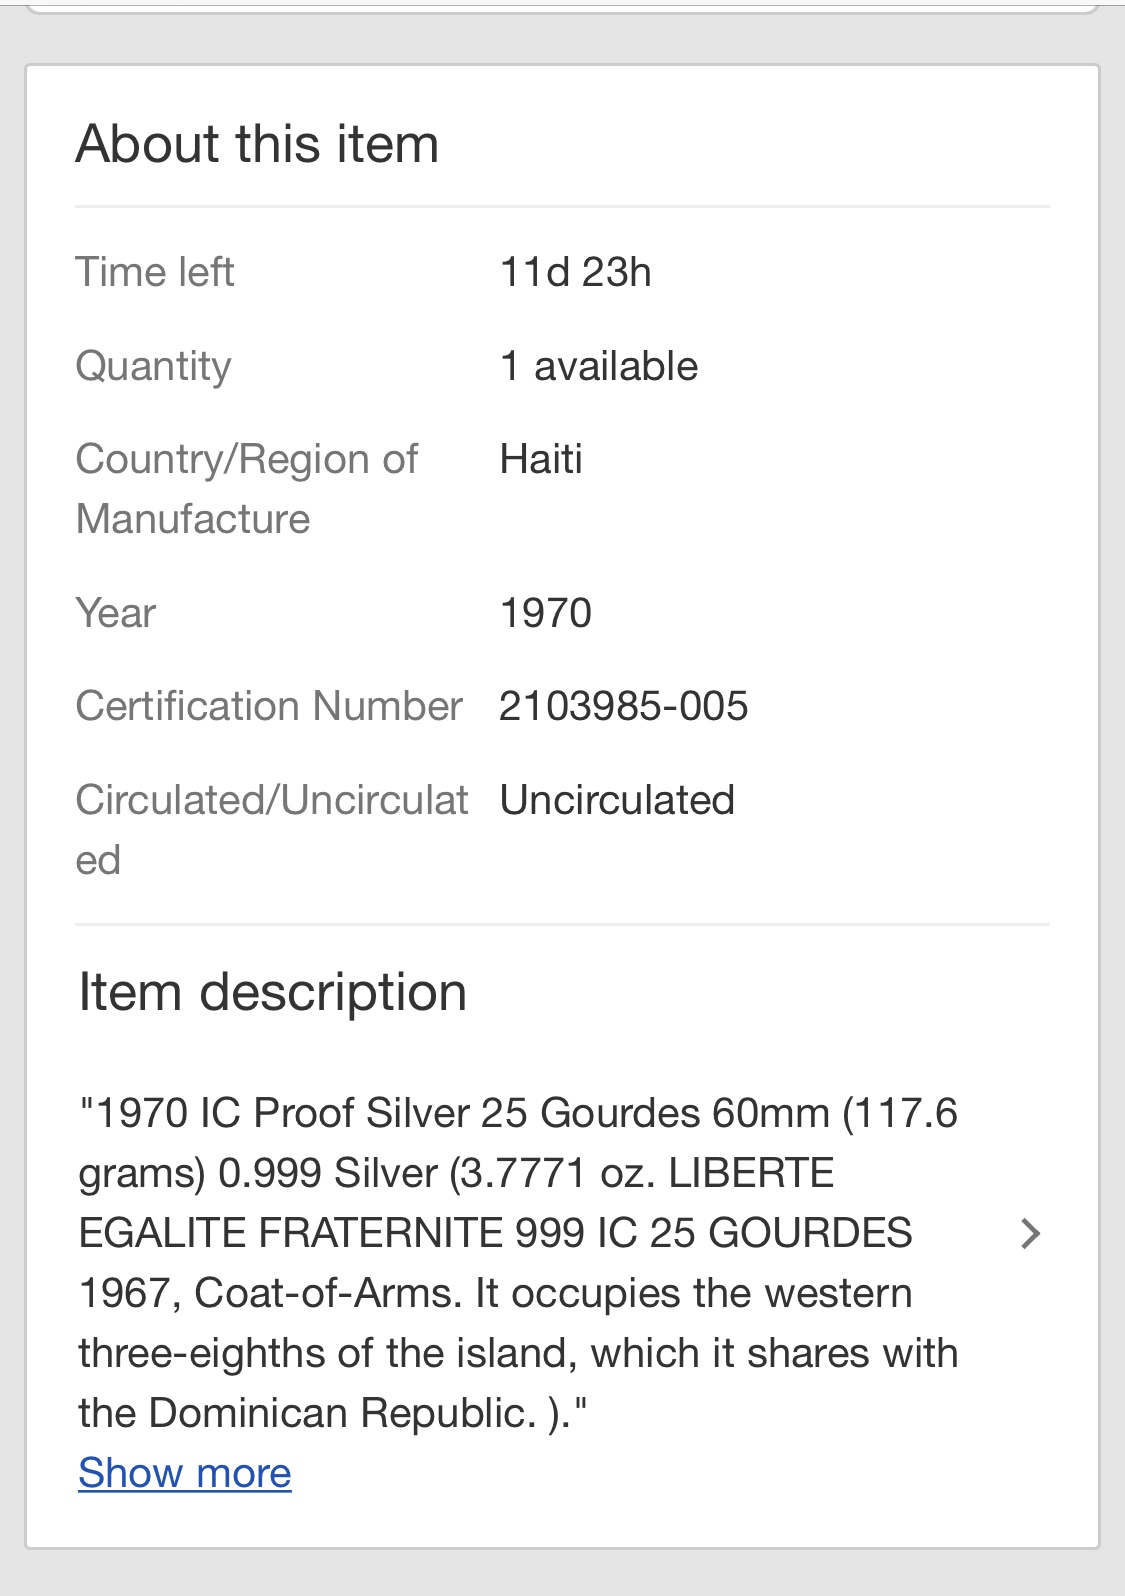Image resolution: width=1125 pixels, height=1596 pixels.
Task: Select the Quantity label
Action: click(x=154, y=367)
